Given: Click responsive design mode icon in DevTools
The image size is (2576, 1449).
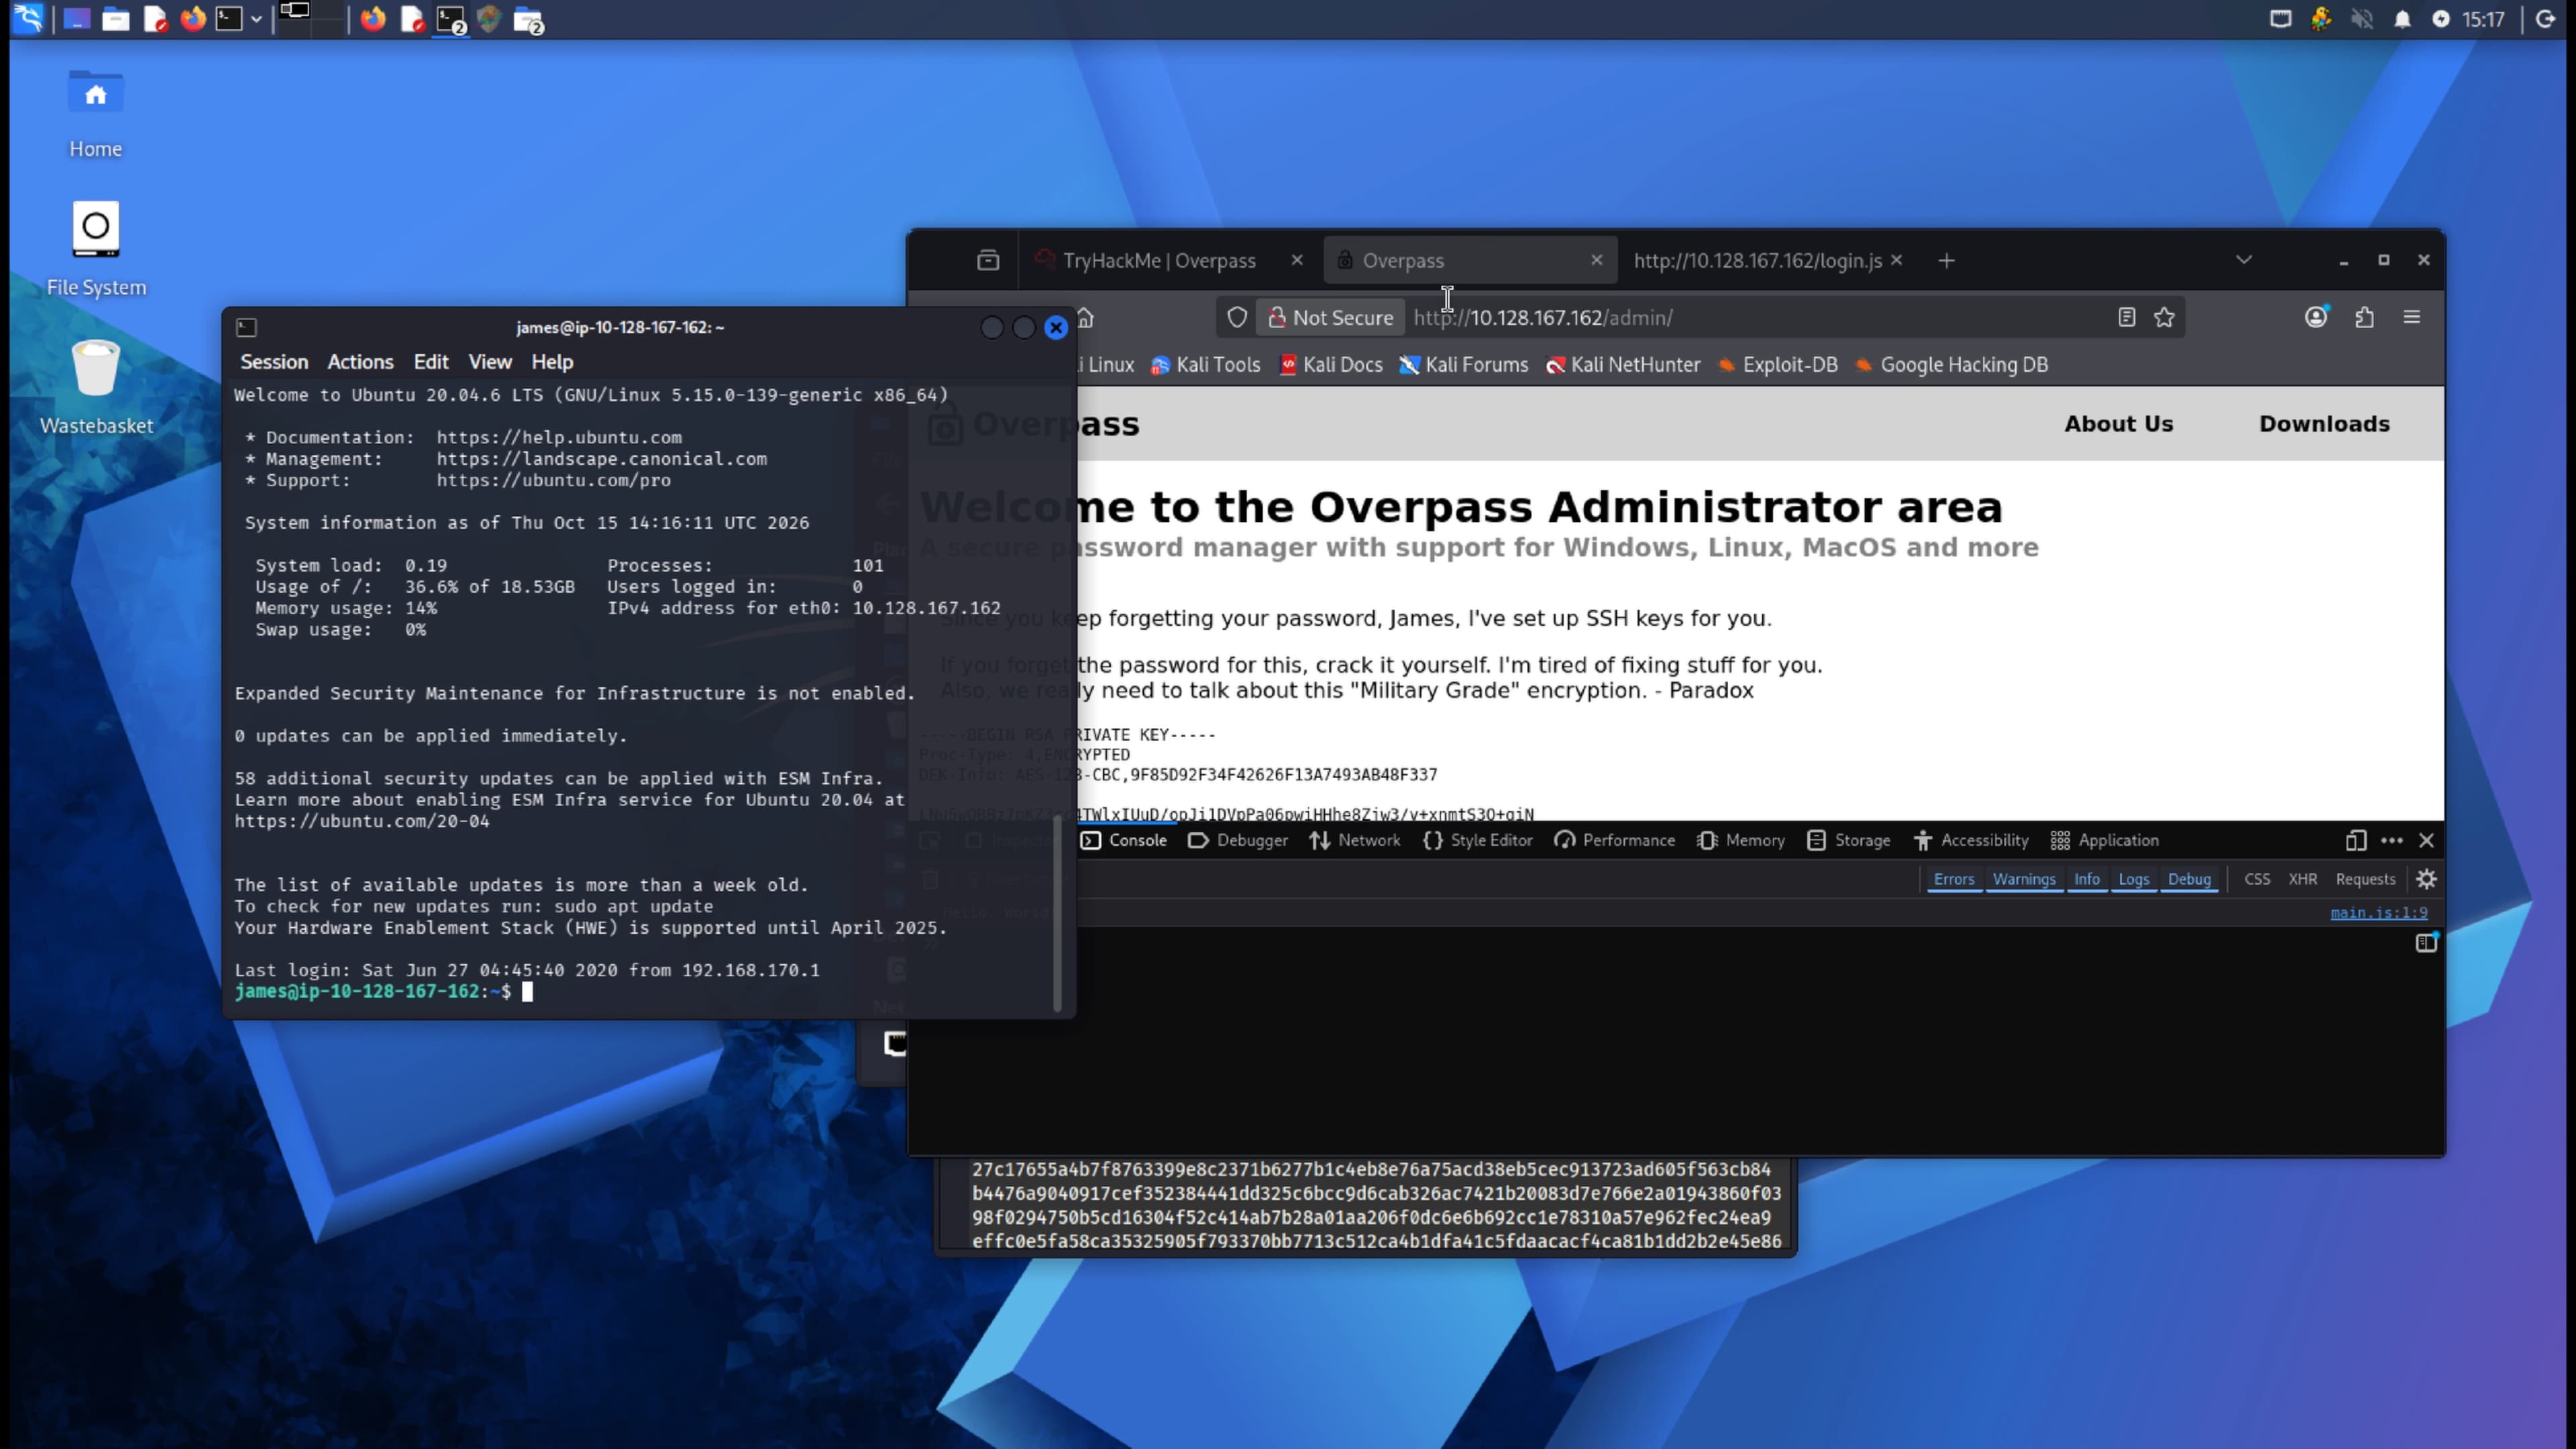Looking at the screenshot, I should pos(2356,840).
